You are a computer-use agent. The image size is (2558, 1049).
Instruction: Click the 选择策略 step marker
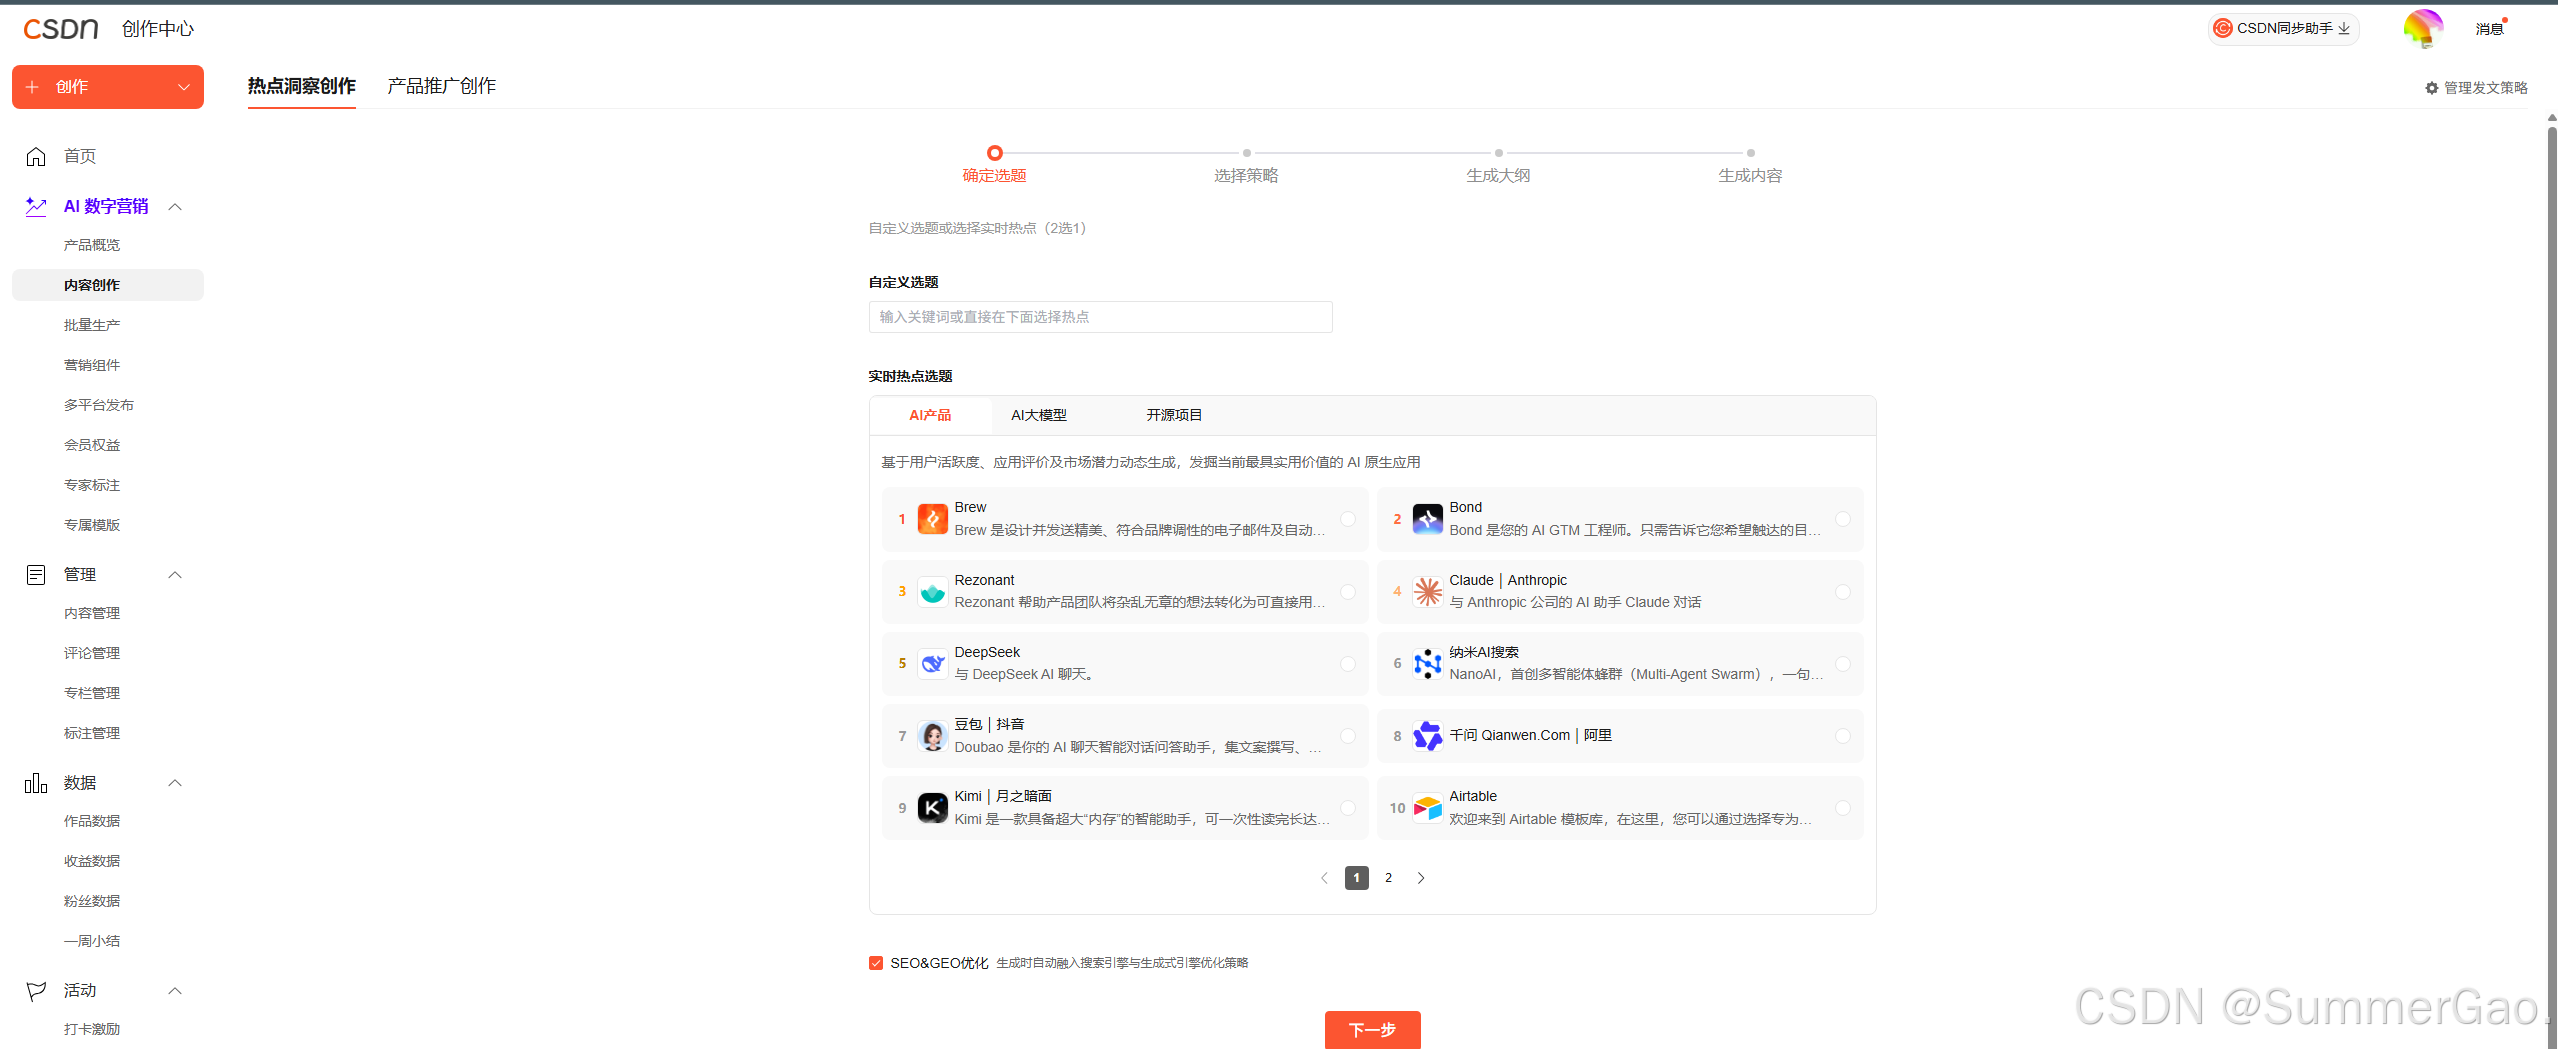tap(1247, 153)
